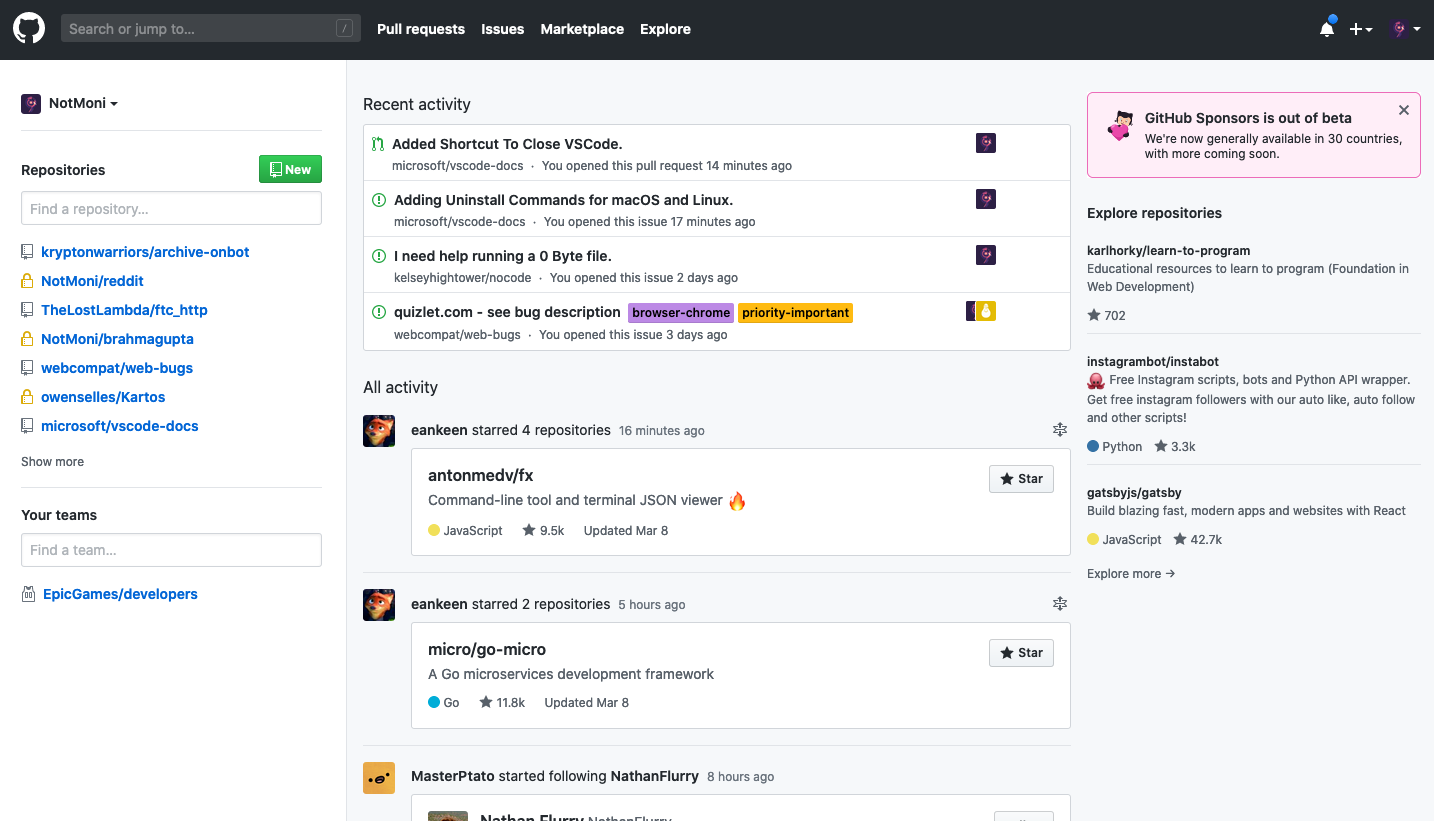Click the open issue icon beside the 0 Byte file item
The height and width of the screenshot is (821, 1434).
[378, 255]
